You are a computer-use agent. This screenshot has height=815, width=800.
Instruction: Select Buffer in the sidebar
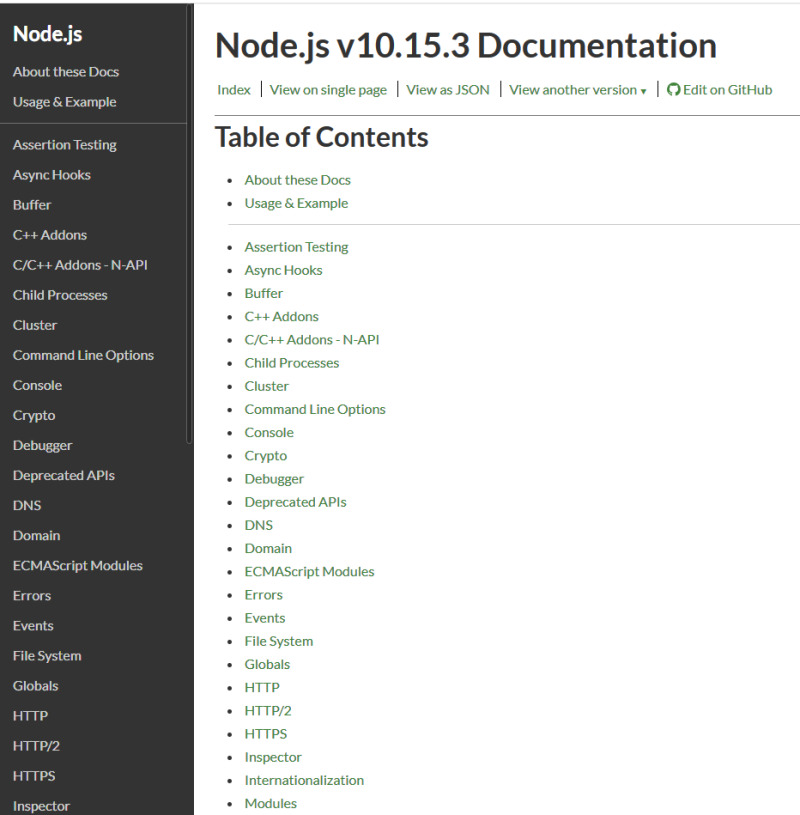tap(32, 205)
